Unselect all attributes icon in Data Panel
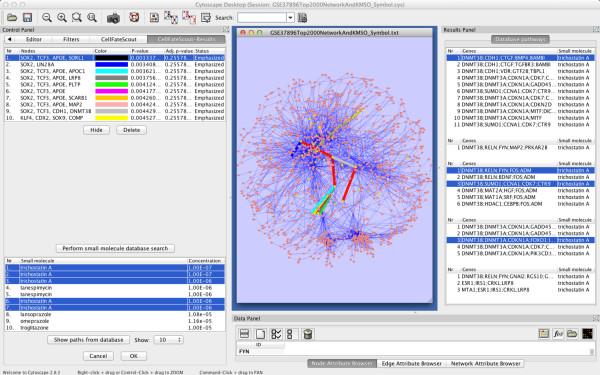Image resolution: width=600 pixels, height=375 pixels. click(290, 334)
